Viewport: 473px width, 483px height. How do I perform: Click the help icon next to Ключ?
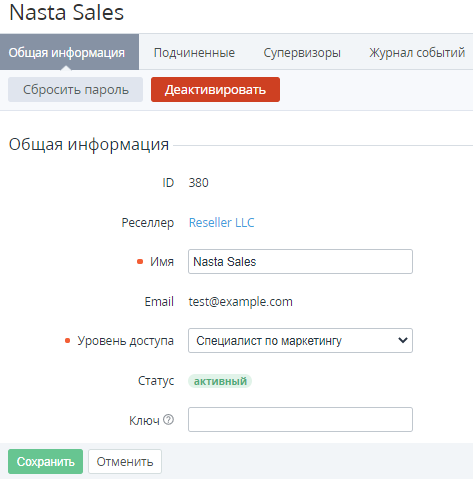[169, 419]
